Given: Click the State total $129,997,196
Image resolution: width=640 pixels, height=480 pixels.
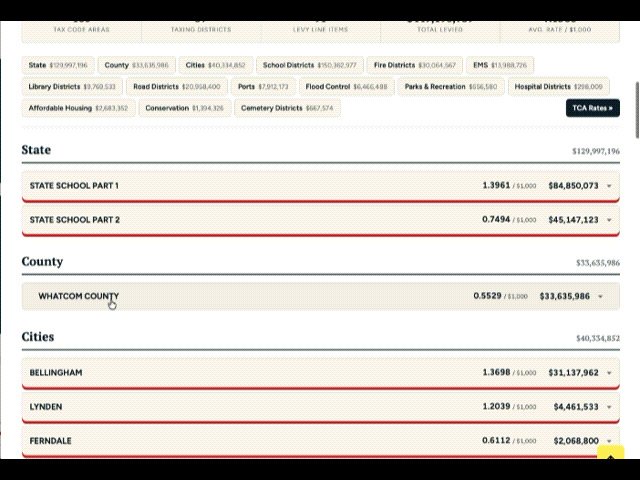Looking at the screenshot, I should 596,151.
